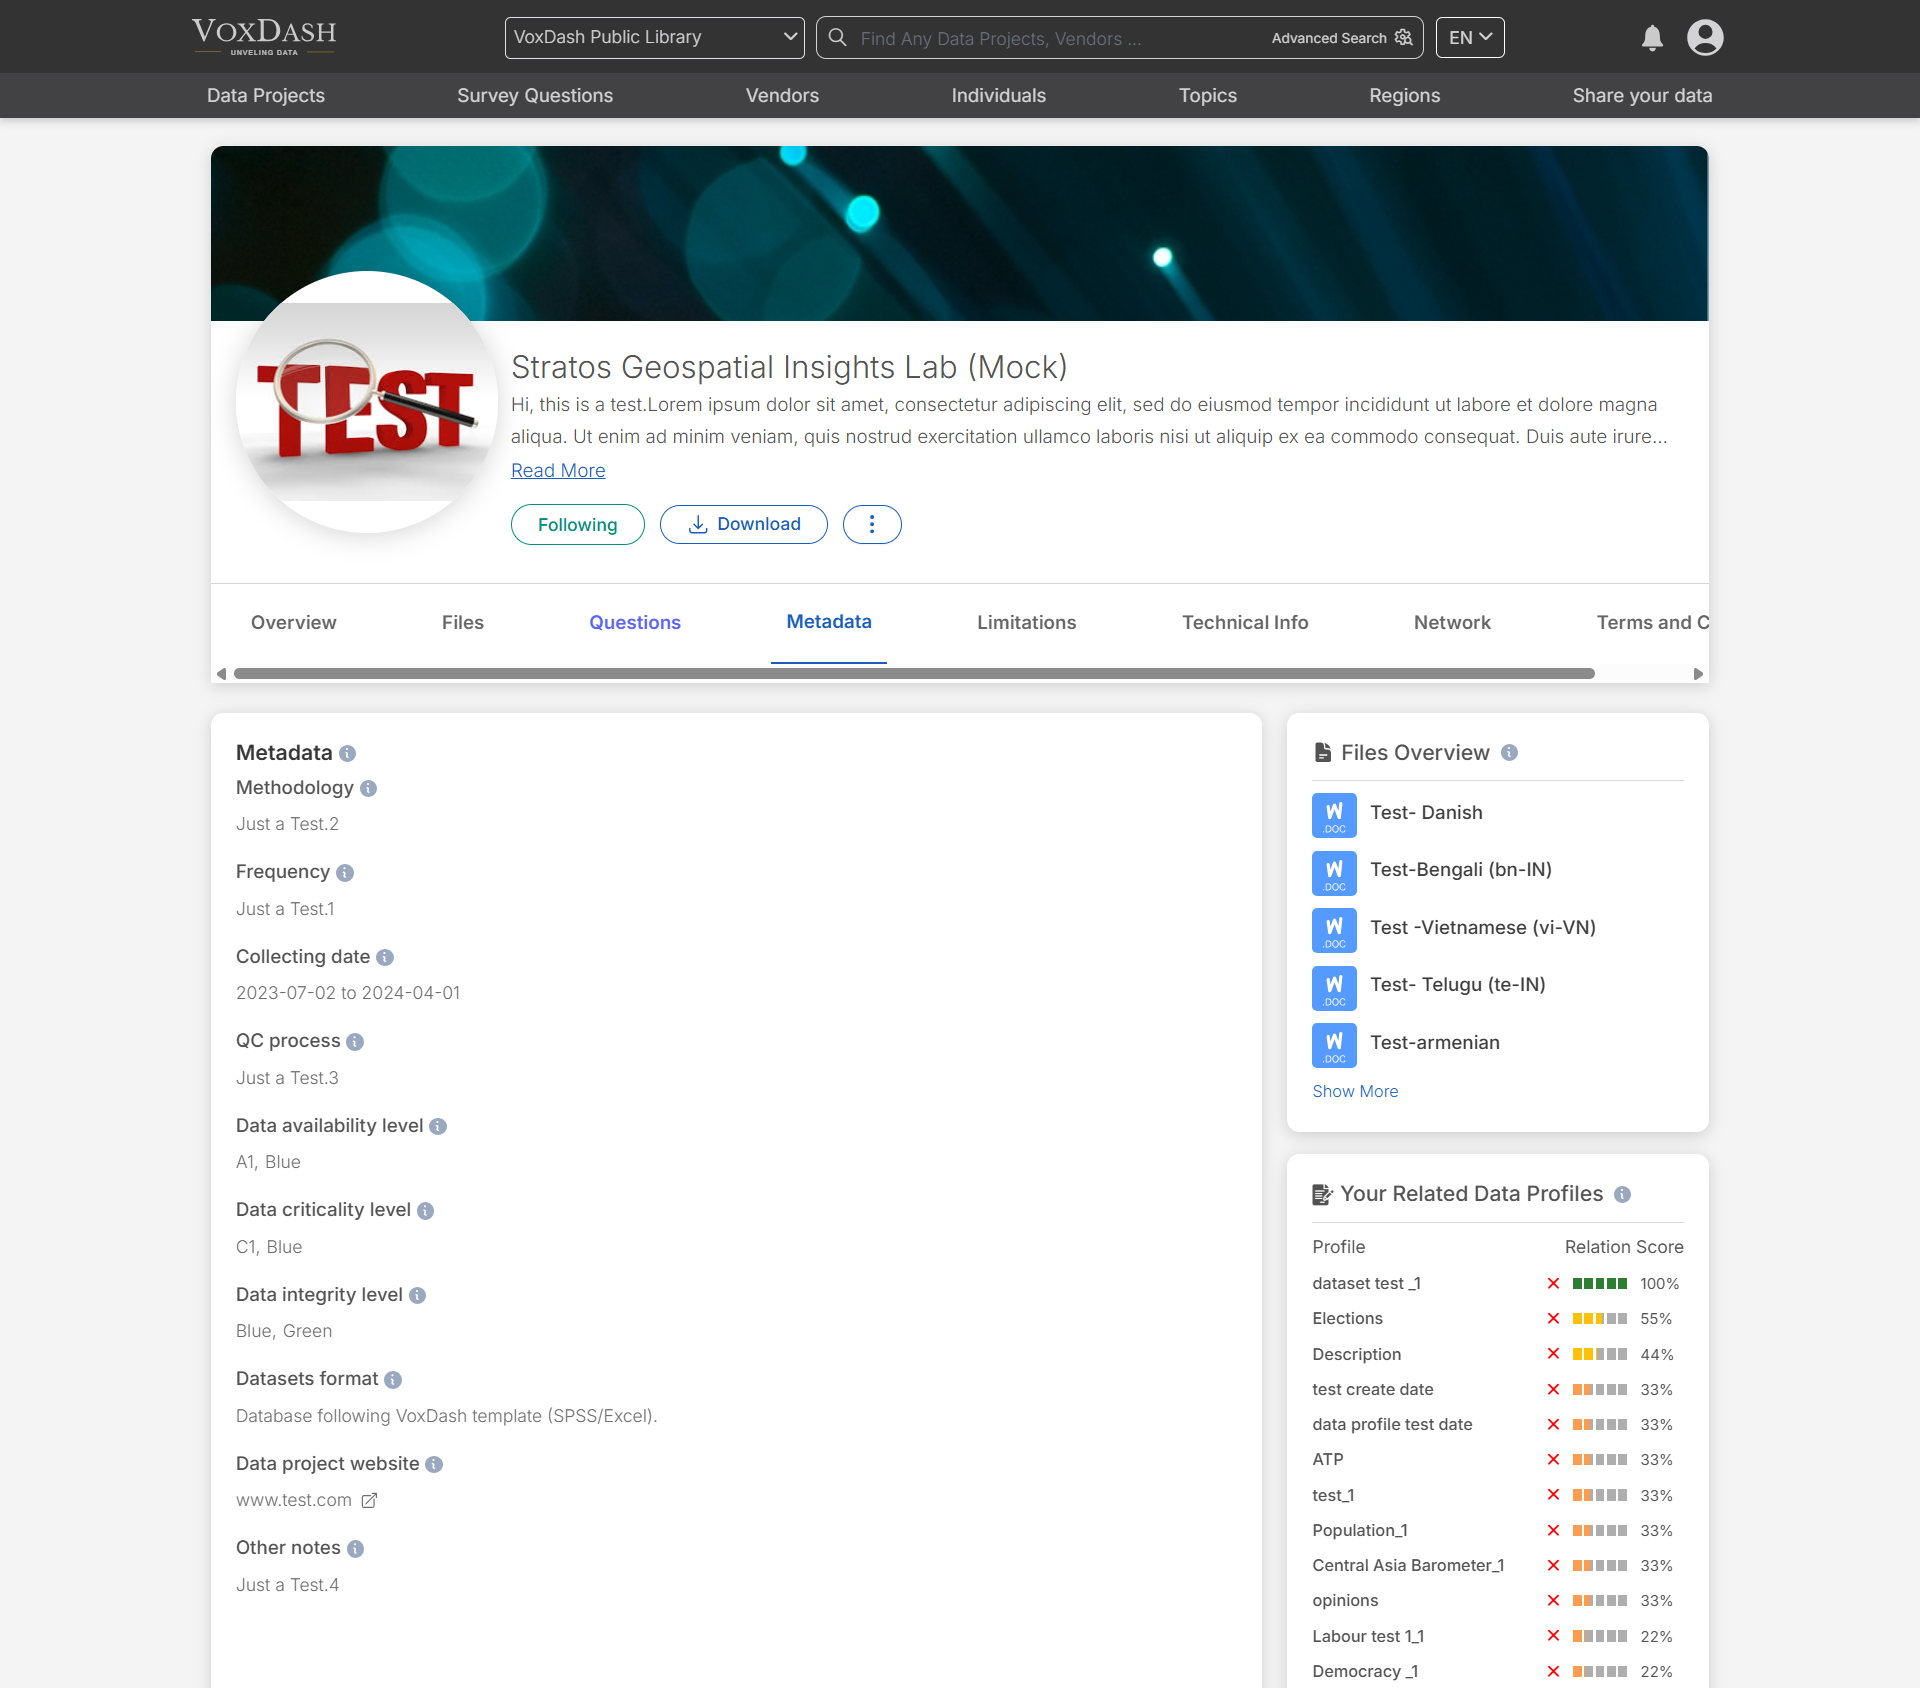The image size is (1920, 1688).
Task: Open the Test- Danish Word document icon
Action: (1334, 815)
